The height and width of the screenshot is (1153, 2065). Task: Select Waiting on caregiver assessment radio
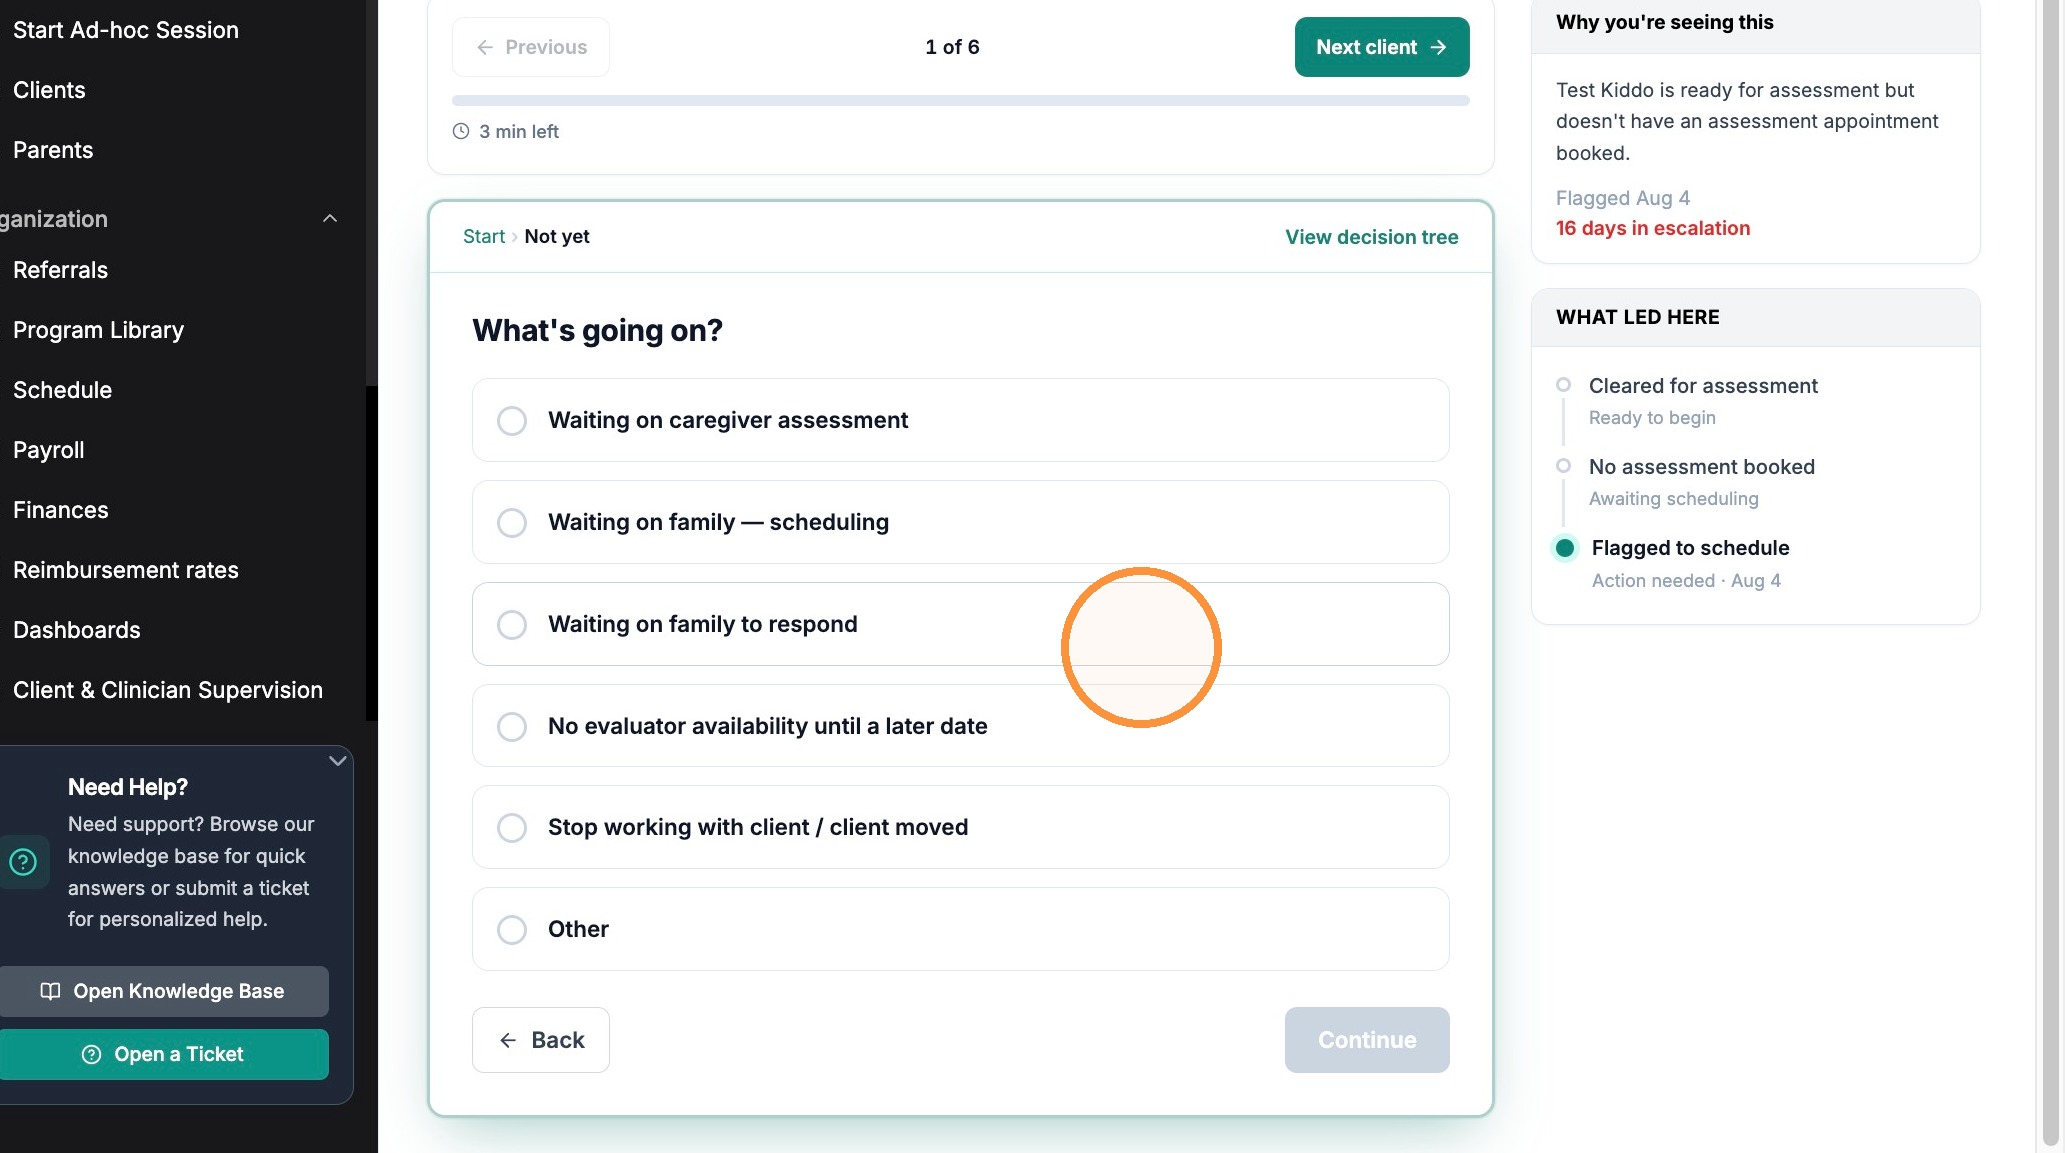[x=512, y=421]
